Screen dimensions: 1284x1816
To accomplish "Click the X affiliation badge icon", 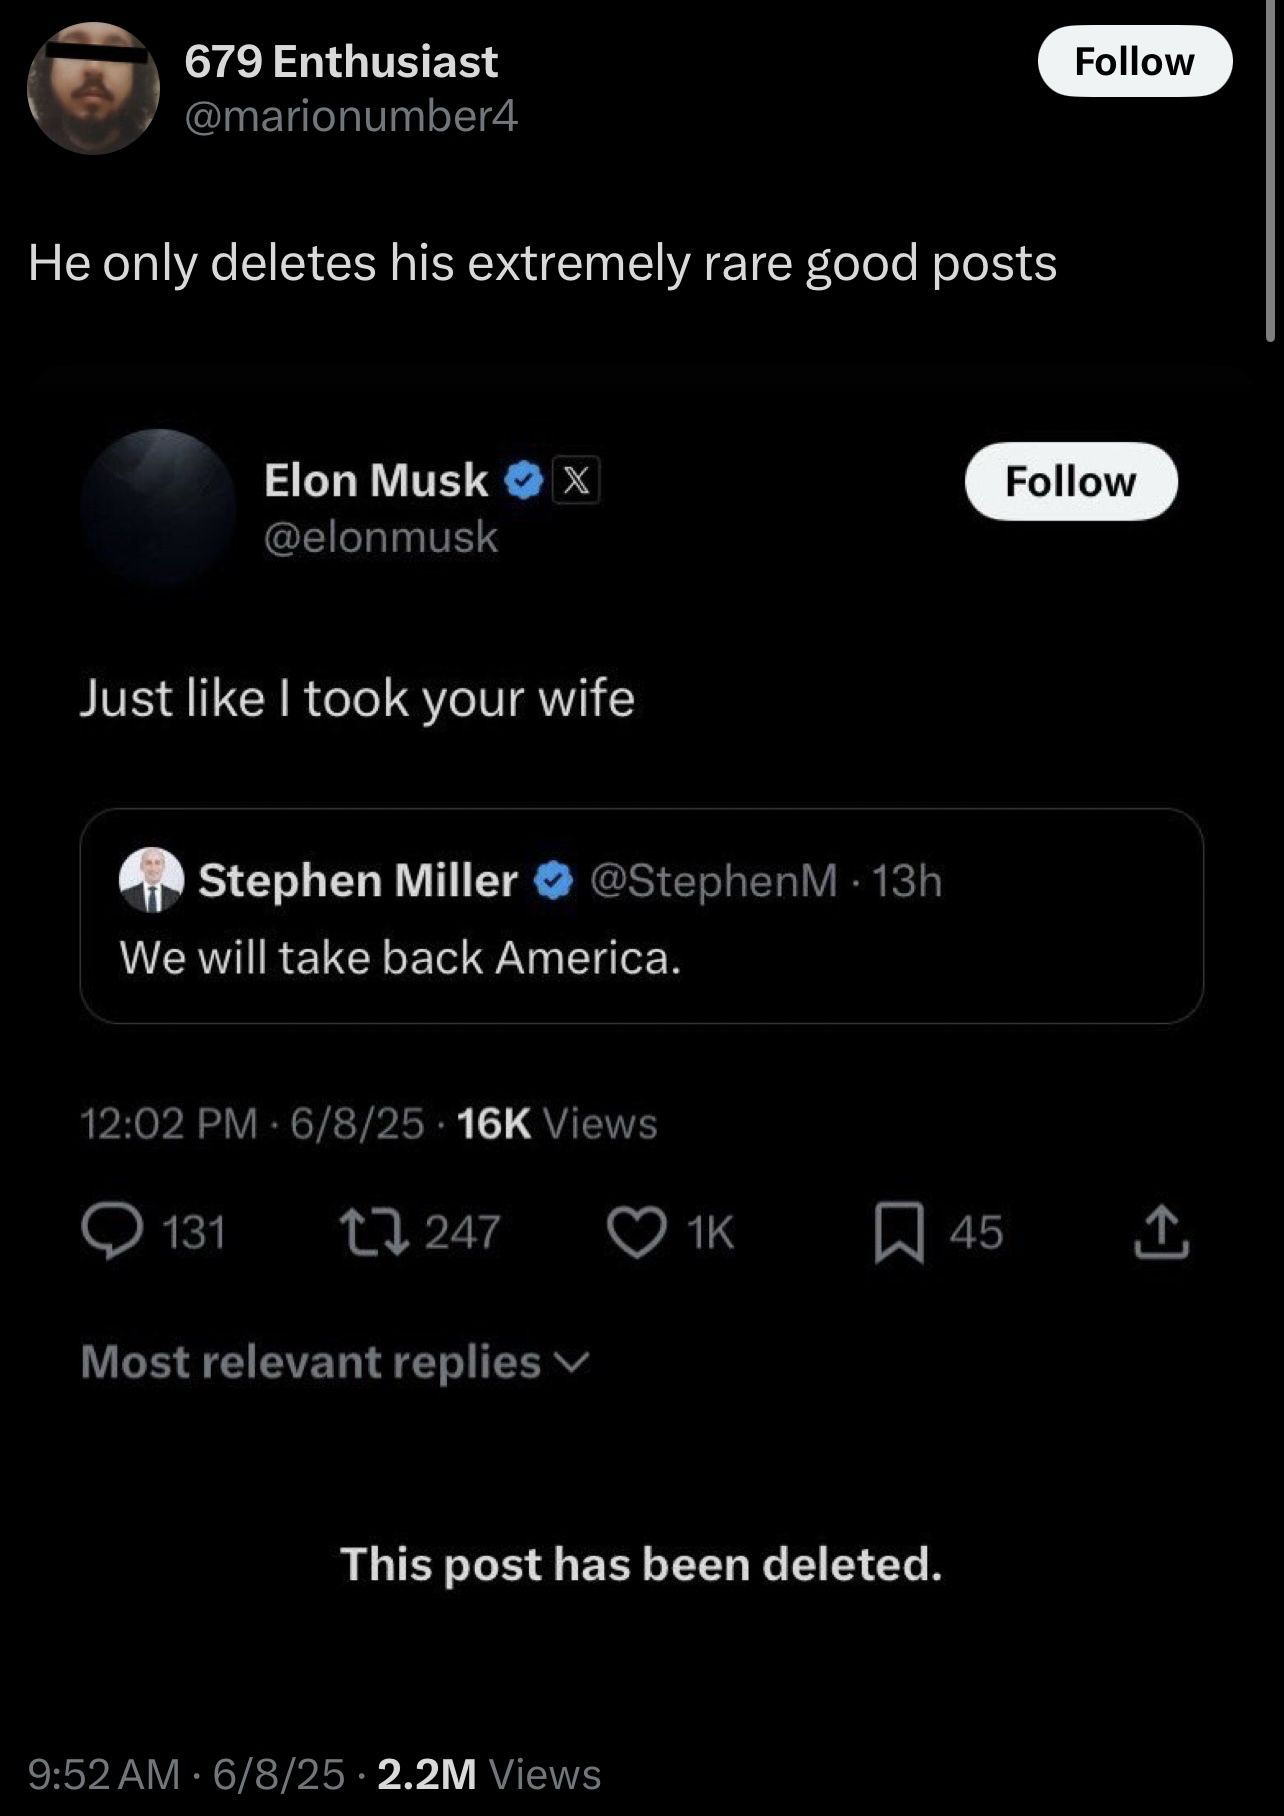I will click(577, 482).
